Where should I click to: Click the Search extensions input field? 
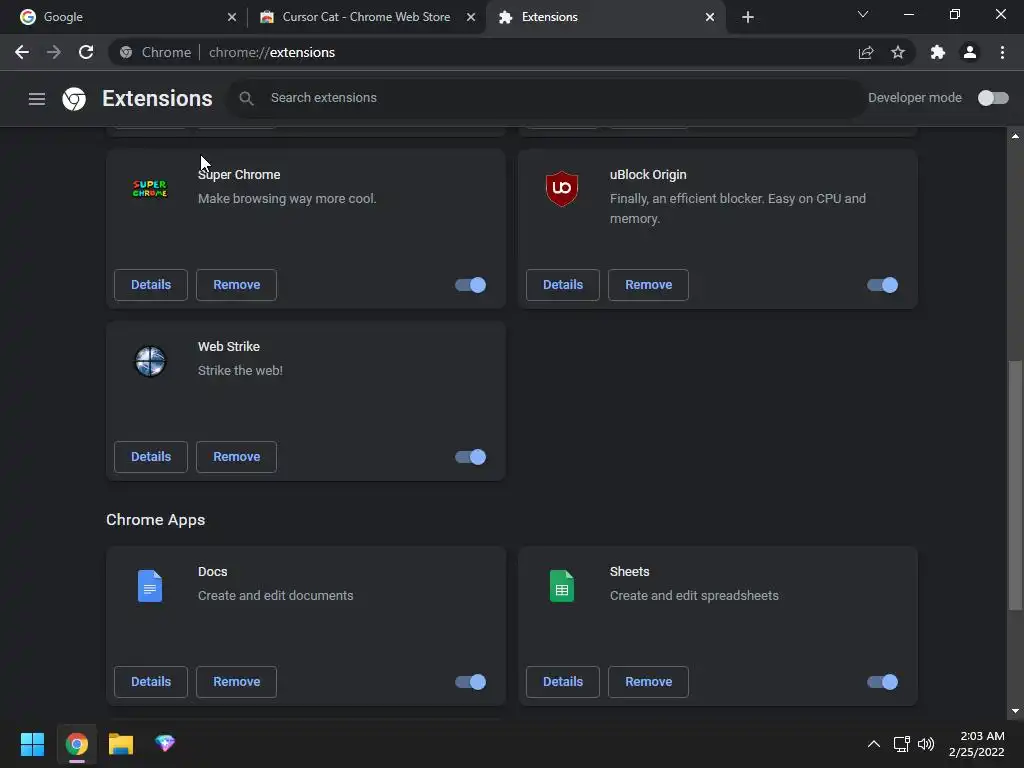[547, 98]
